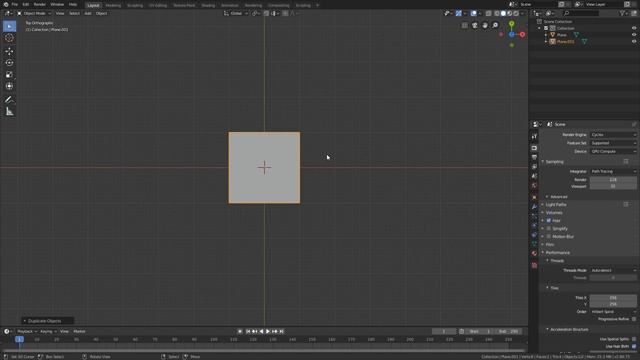640x360 pixels.
Task: Open the Material properties tab icon
Action: coord(534,253)
